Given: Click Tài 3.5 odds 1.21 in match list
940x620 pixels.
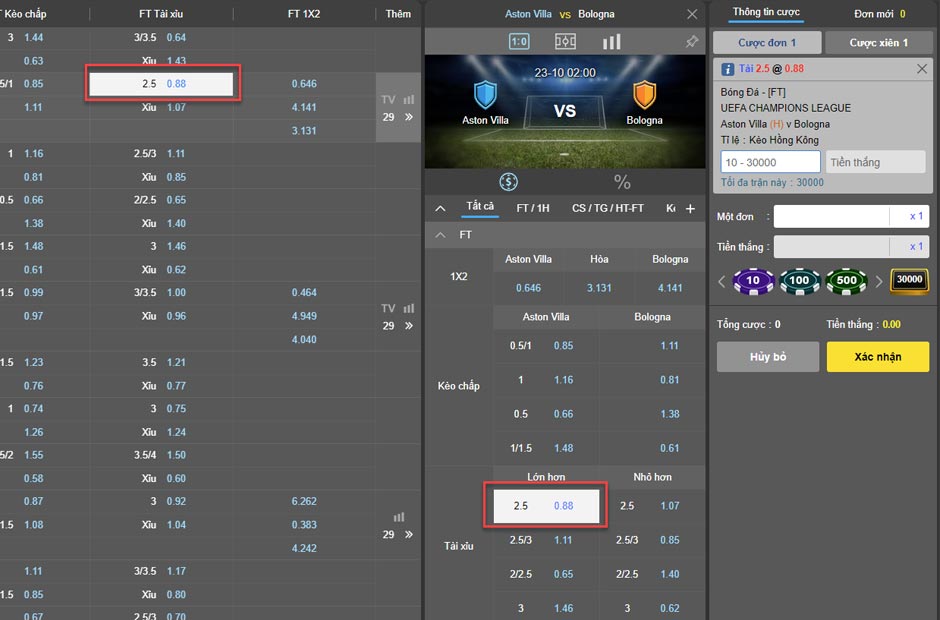Looking at the screenshot, I should coord(176,362).
